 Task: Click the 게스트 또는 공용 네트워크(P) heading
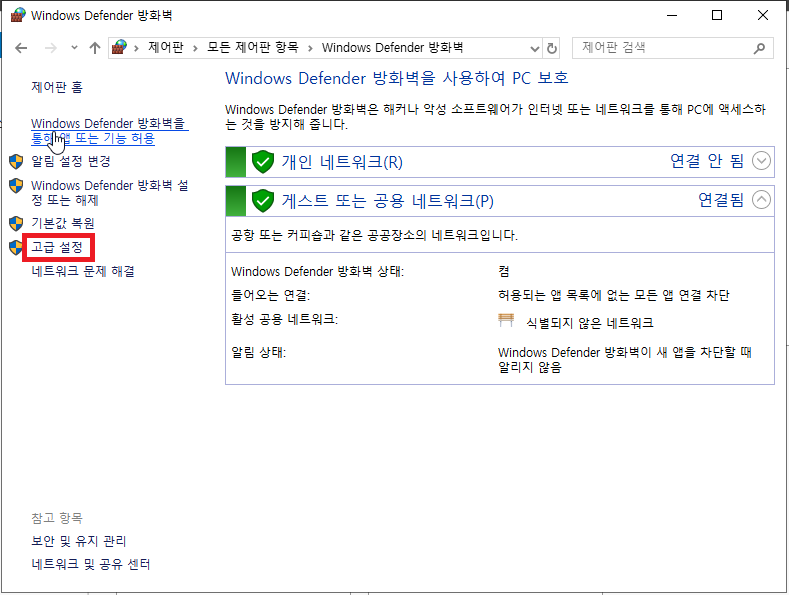(387, 201)
